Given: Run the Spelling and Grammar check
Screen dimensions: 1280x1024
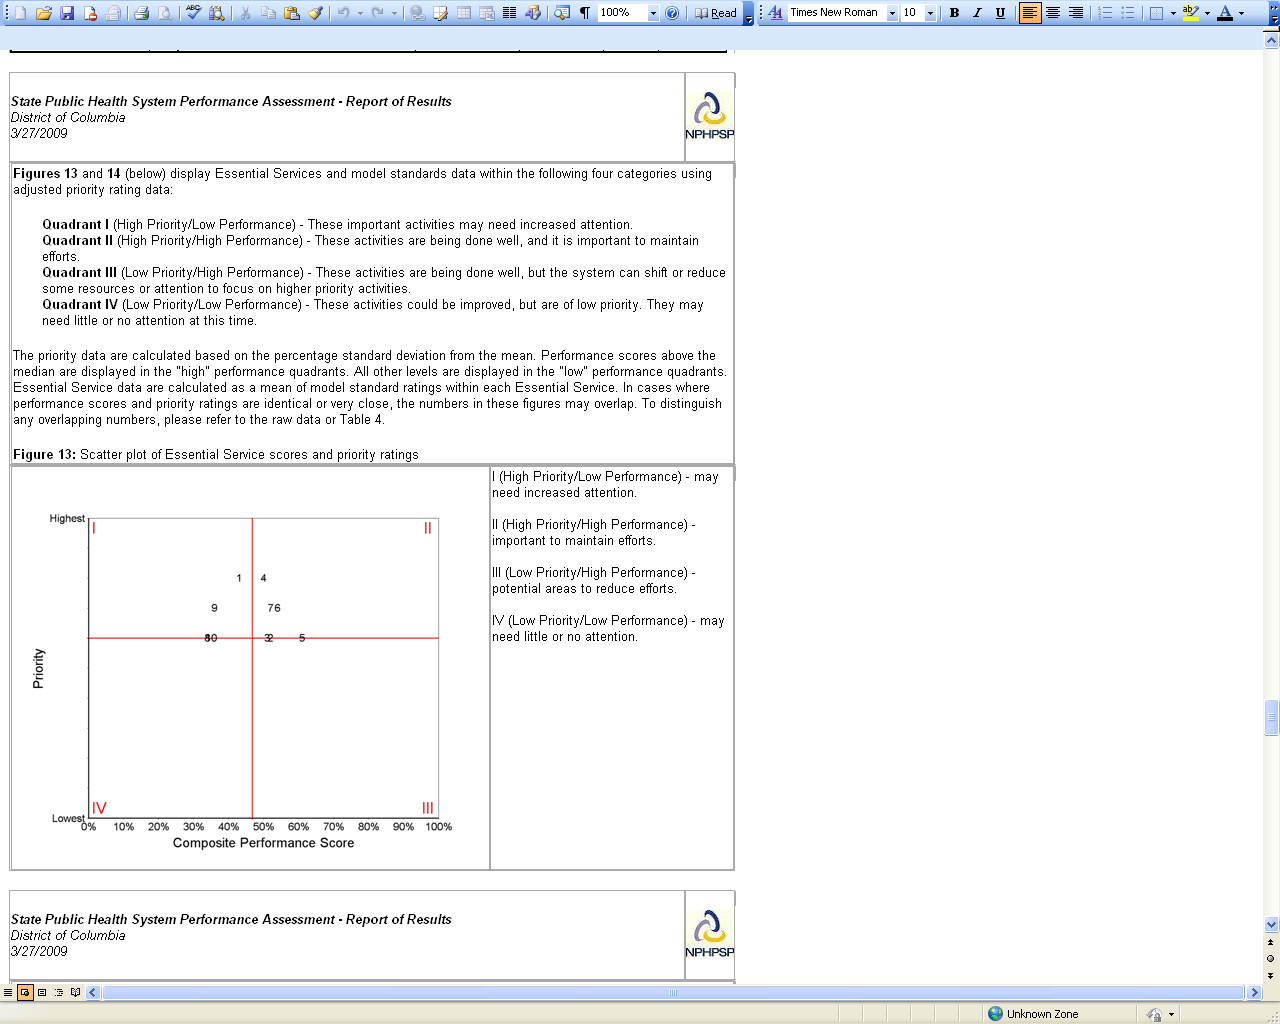Looking at the screenshot, I should click(193, 13).
